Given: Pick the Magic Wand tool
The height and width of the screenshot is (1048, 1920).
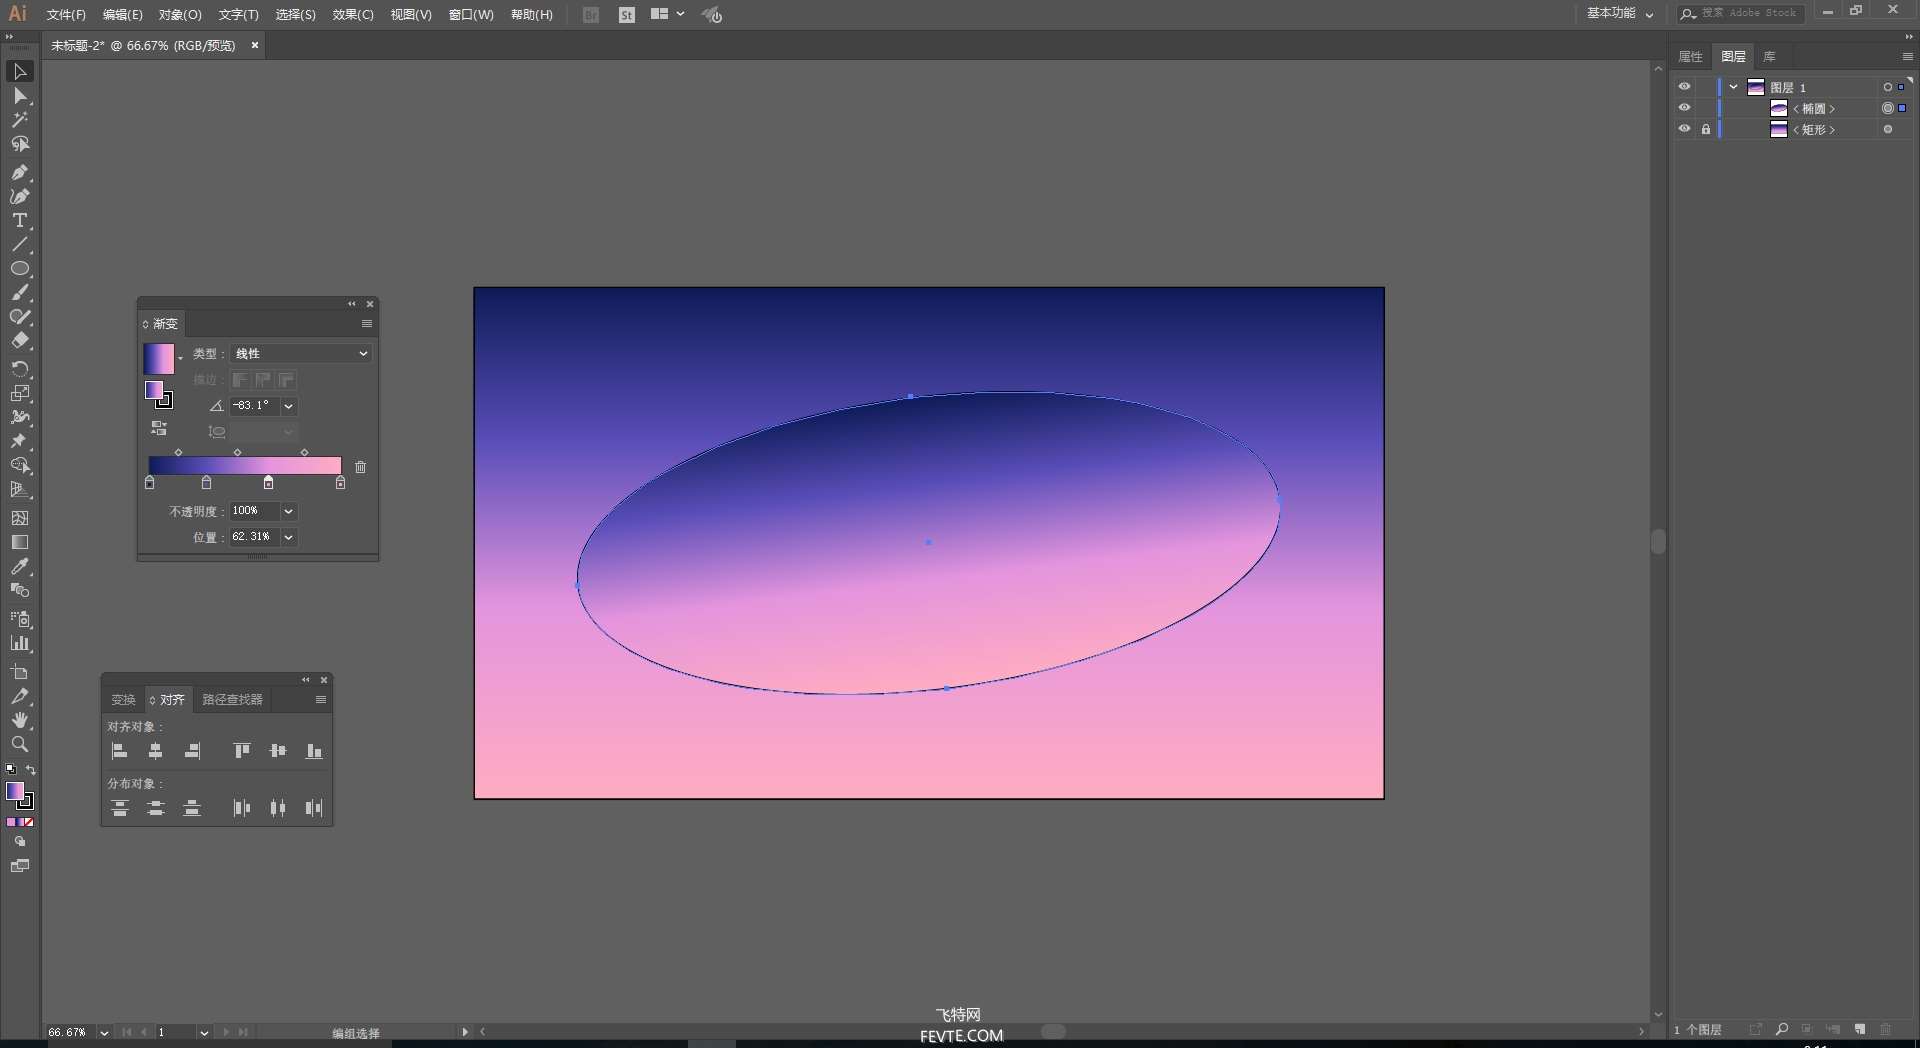Looking at the screenshot, I should 19,120.
